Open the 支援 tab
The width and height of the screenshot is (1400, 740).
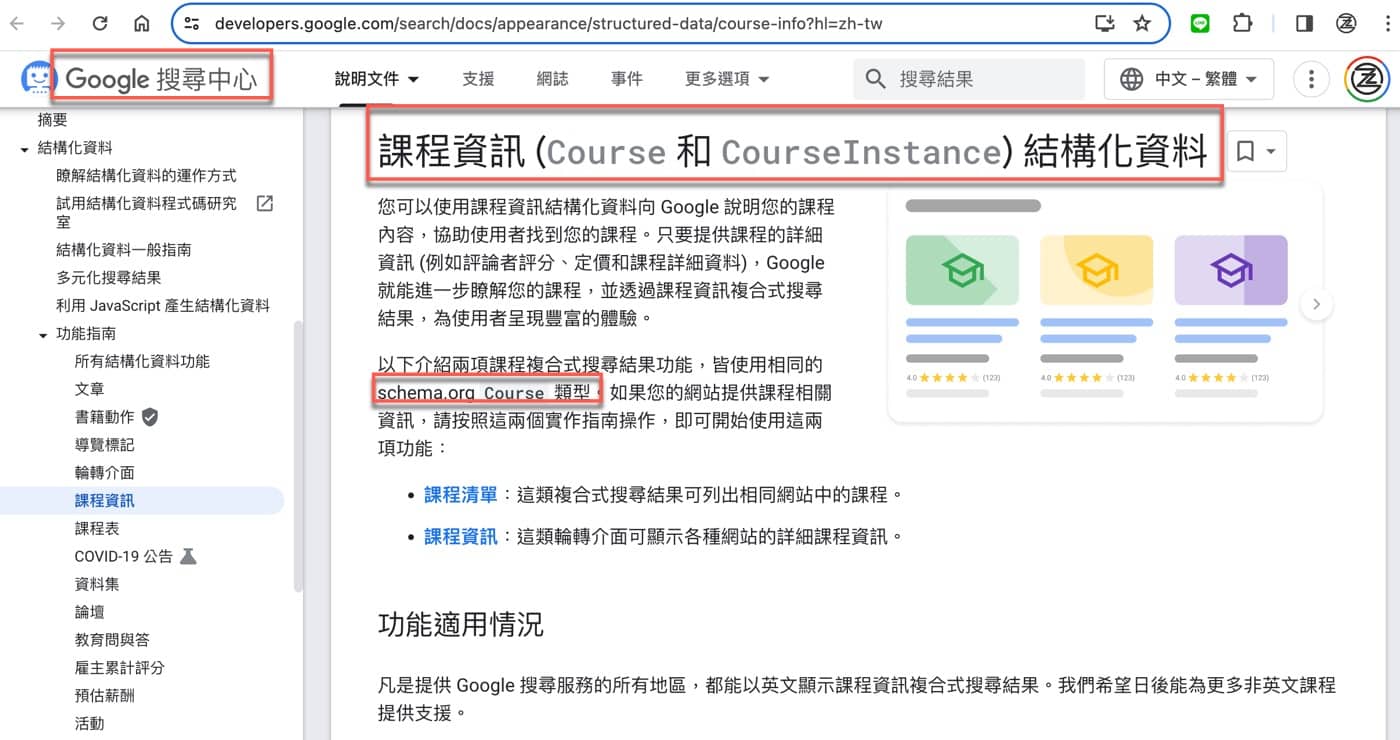click(478, 78)
